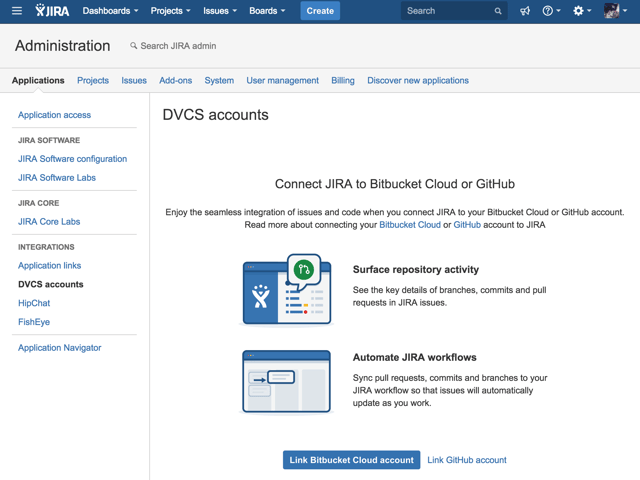640x480 pixels.
Task: Expand the Dashboards dropdown
Action: tap(110, 11)
